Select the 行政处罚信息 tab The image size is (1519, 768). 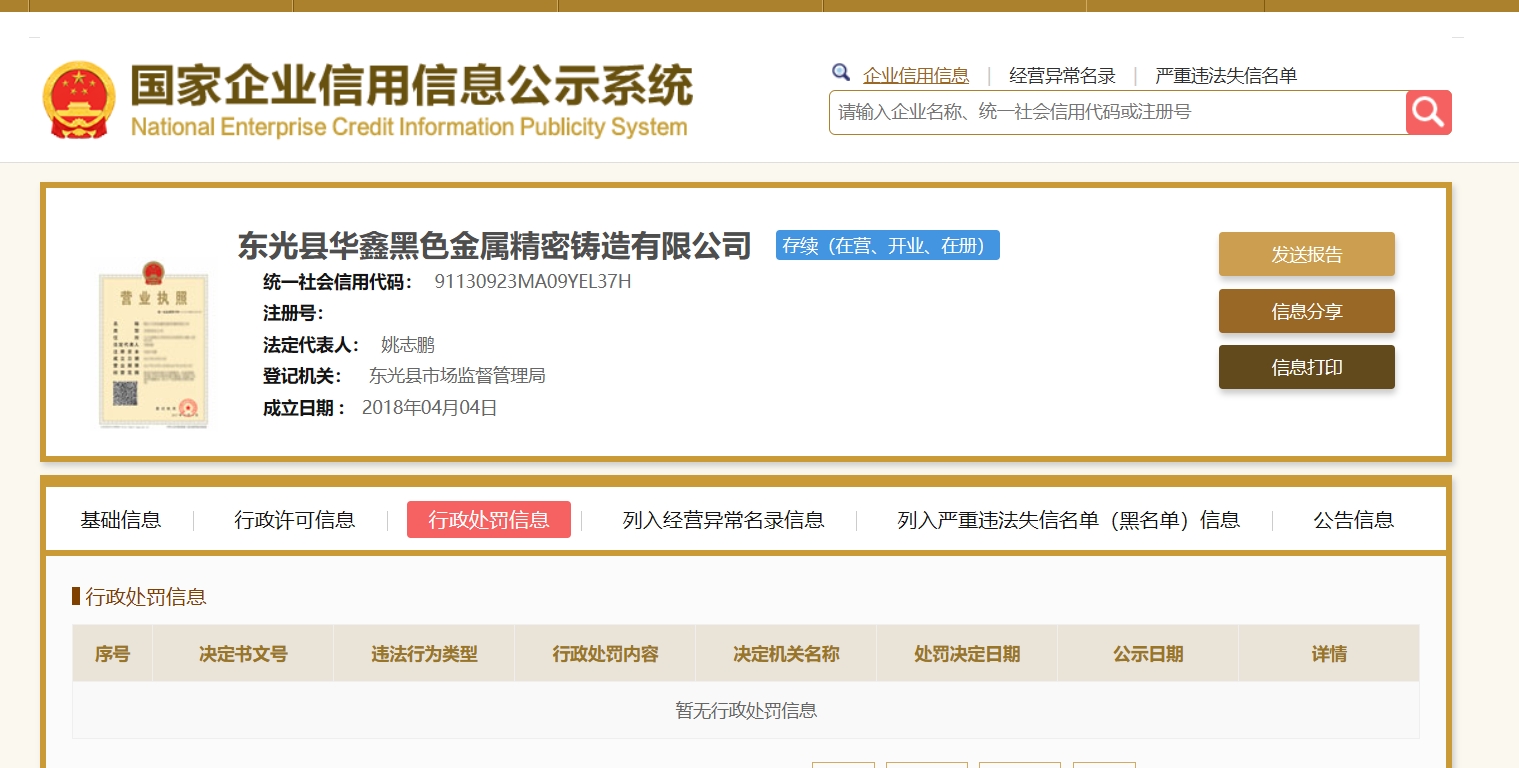pos(489,520)
